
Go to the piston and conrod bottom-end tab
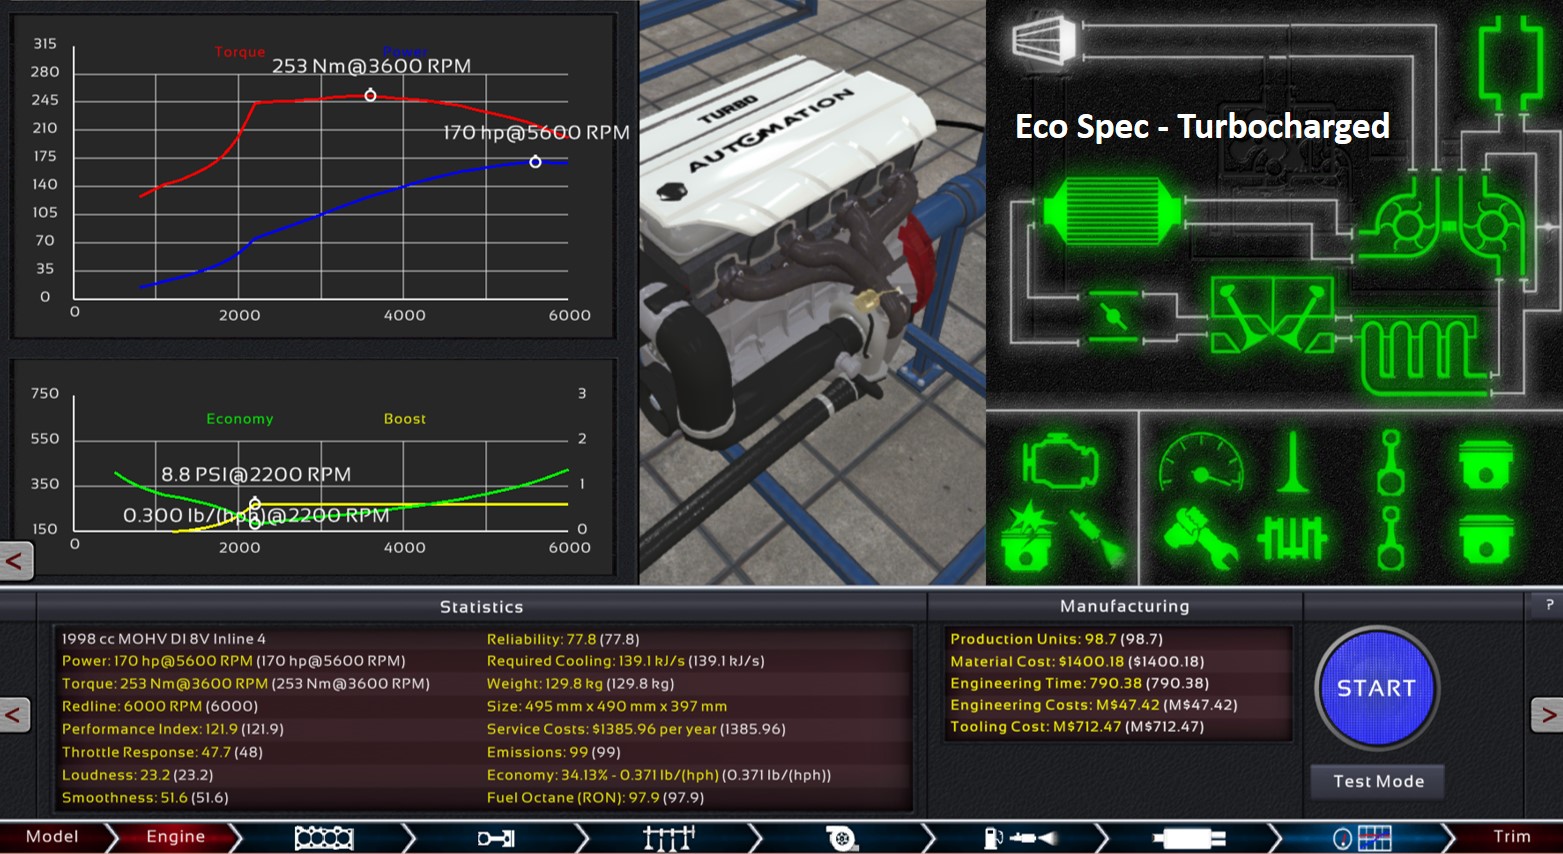(496, 838)
